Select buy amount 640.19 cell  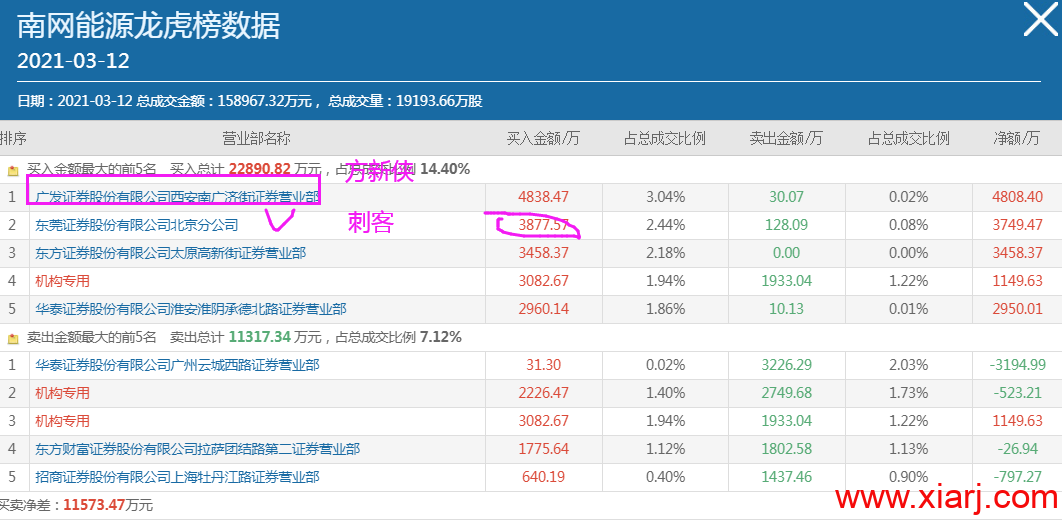click(x=543, y=477)
